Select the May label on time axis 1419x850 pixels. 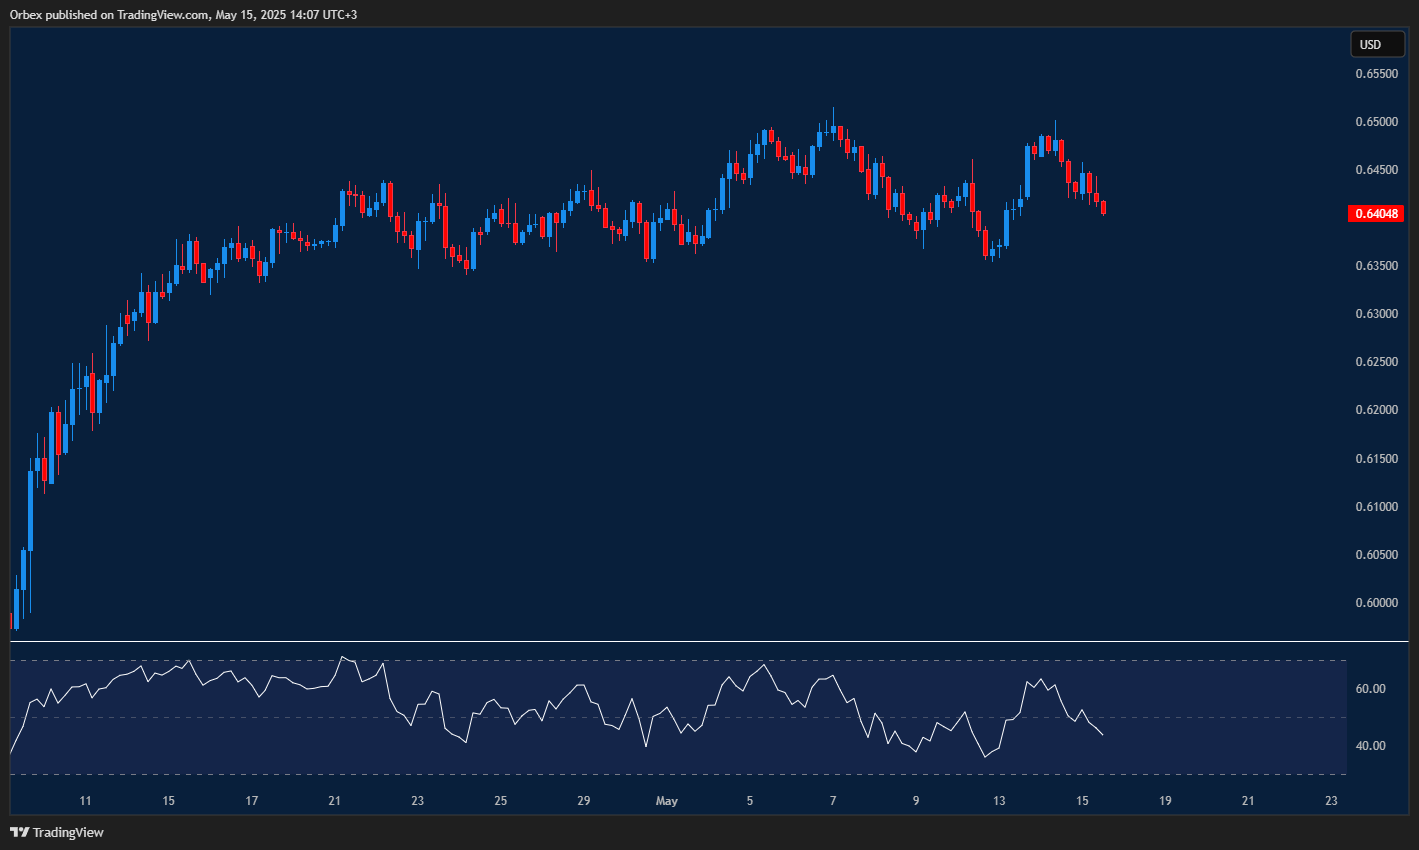coord(666,801)
